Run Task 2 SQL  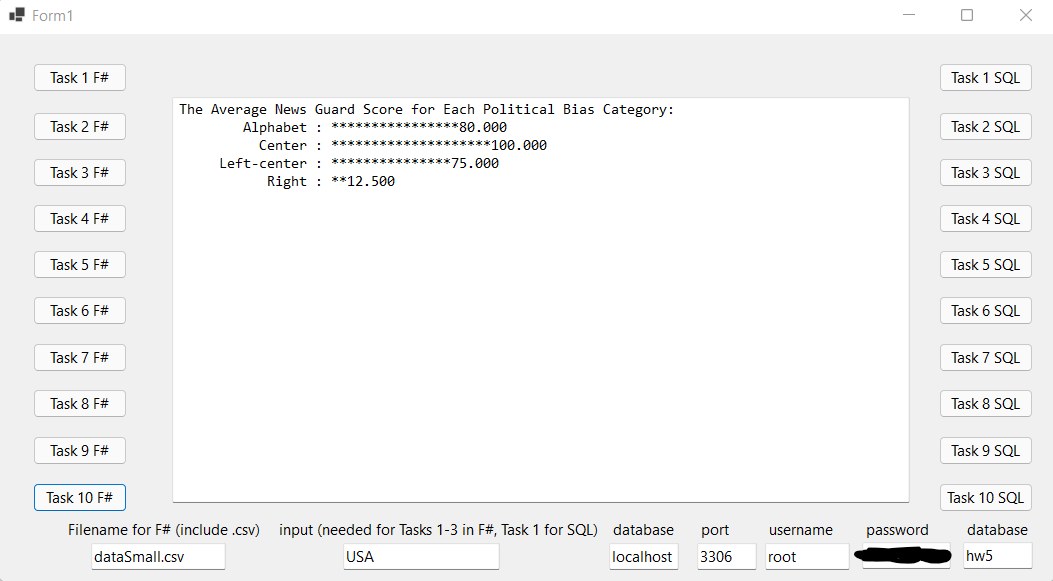[x=985, y=126]
